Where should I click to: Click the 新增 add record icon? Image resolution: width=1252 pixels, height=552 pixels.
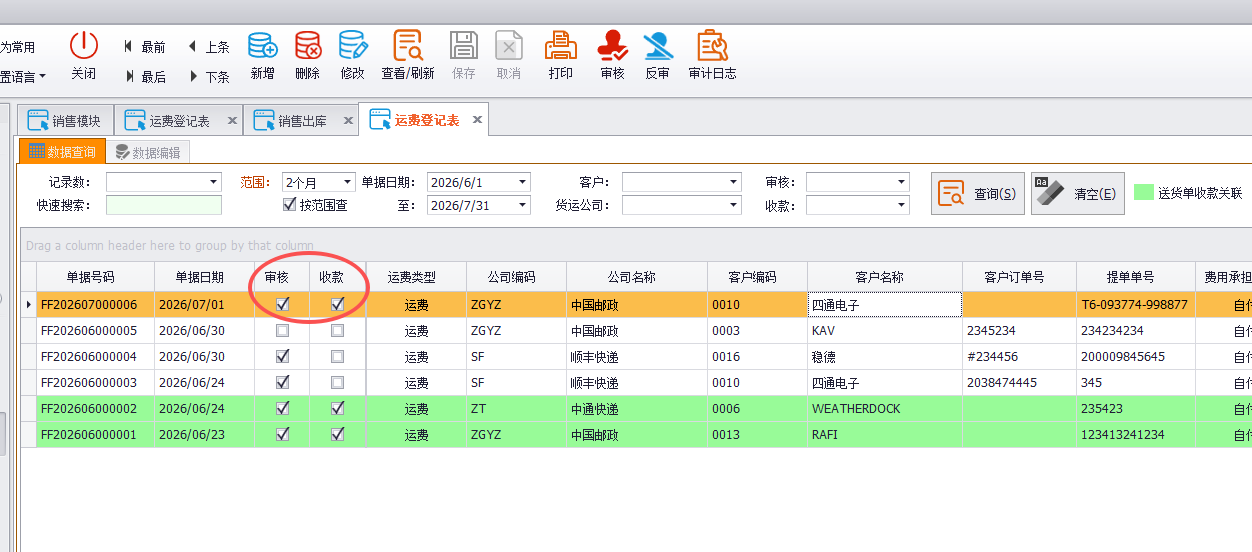262,45
